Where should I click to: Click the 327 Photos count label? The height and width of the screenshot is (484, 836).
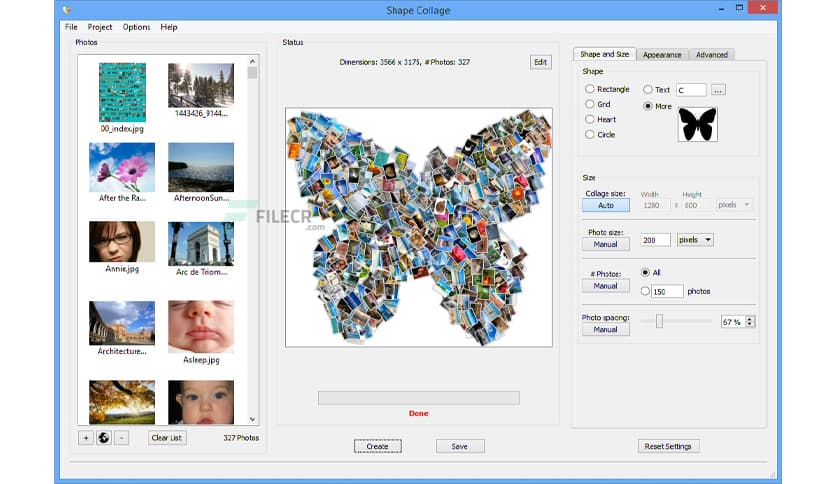[241, 438]
